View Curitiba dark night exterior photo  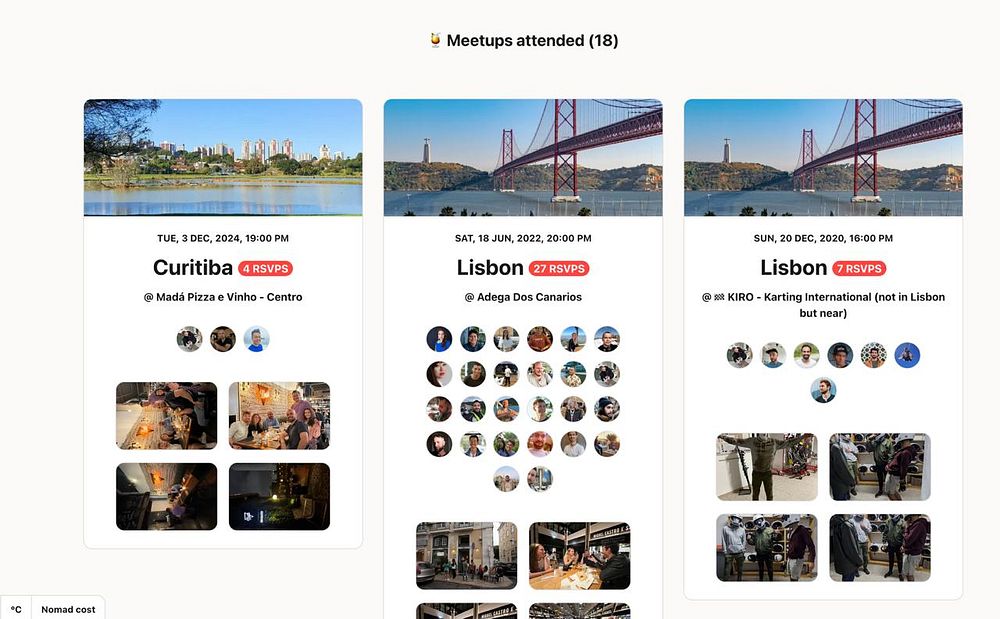tap(279, 497)
